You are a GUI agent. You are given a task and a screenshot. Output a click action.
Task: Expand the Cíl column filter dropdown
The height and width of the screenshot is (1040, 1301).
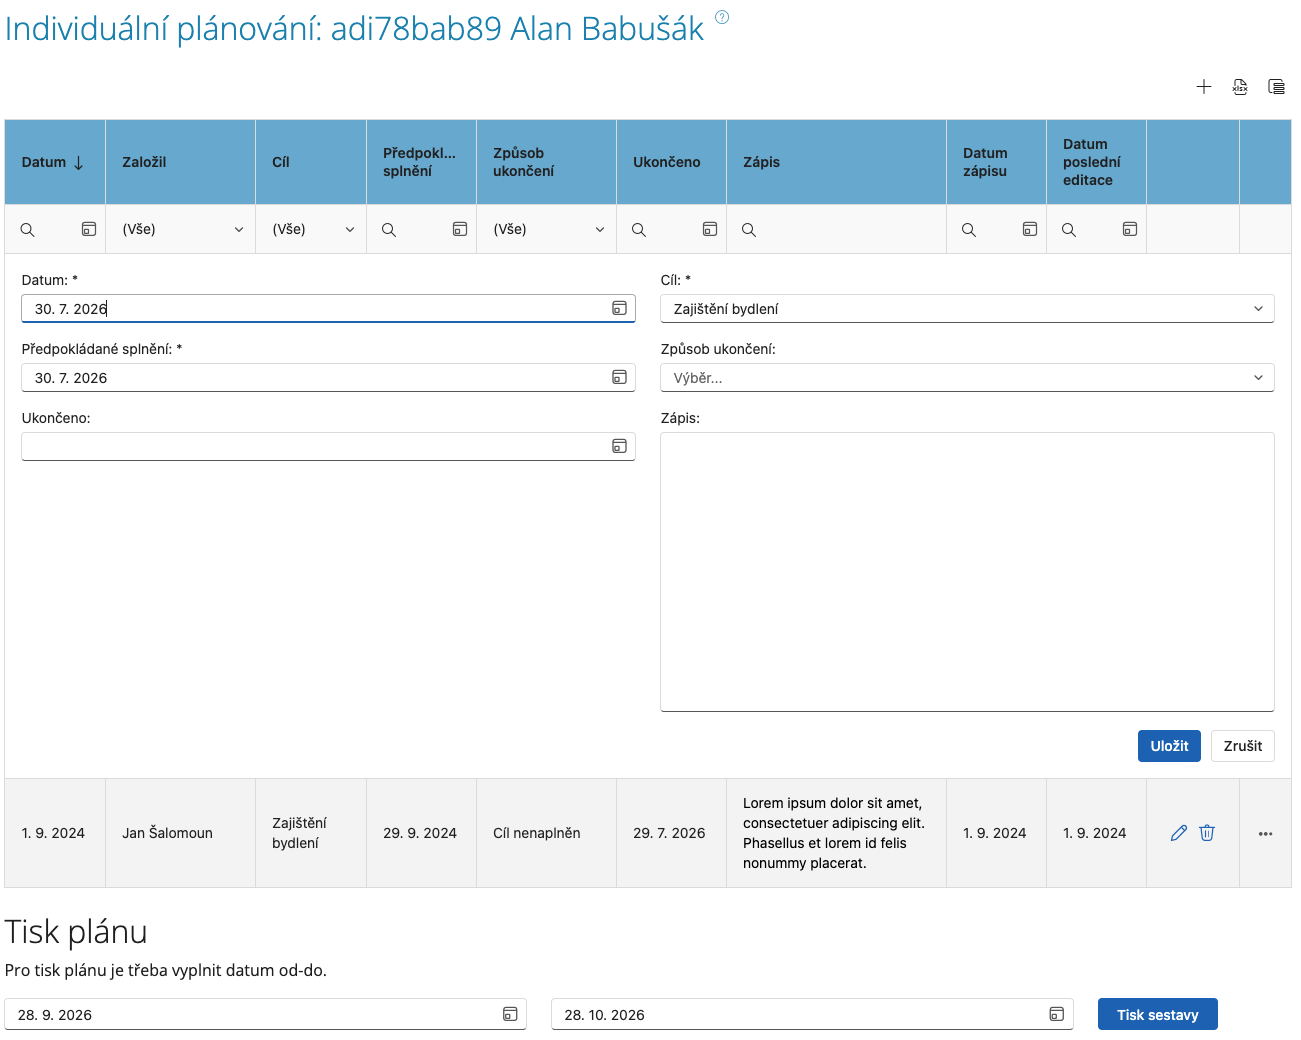[x=350, y=230]
